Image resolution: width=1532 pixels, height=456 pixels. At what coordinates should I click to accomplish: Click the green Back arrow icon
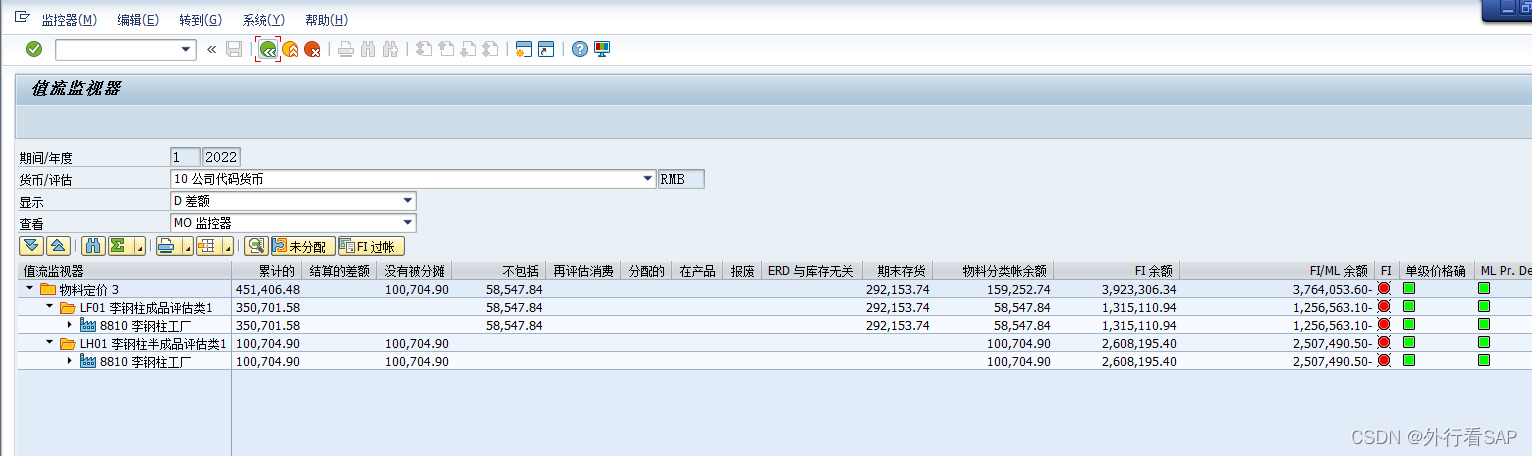pos(267,49)
